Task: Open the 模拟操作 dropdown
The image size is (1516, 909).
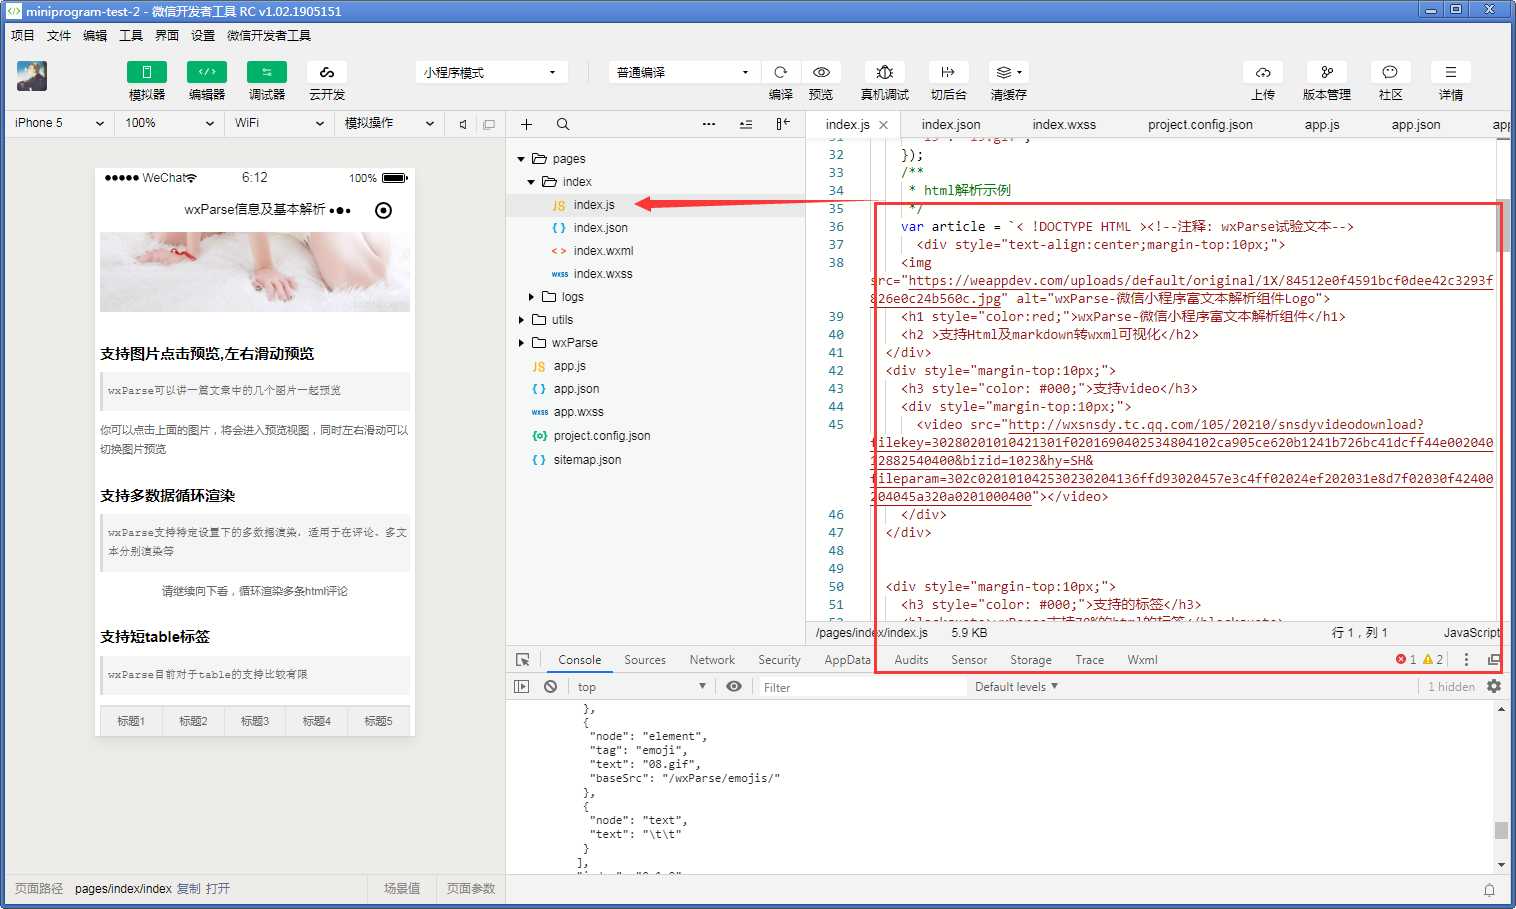Action: 389,123
